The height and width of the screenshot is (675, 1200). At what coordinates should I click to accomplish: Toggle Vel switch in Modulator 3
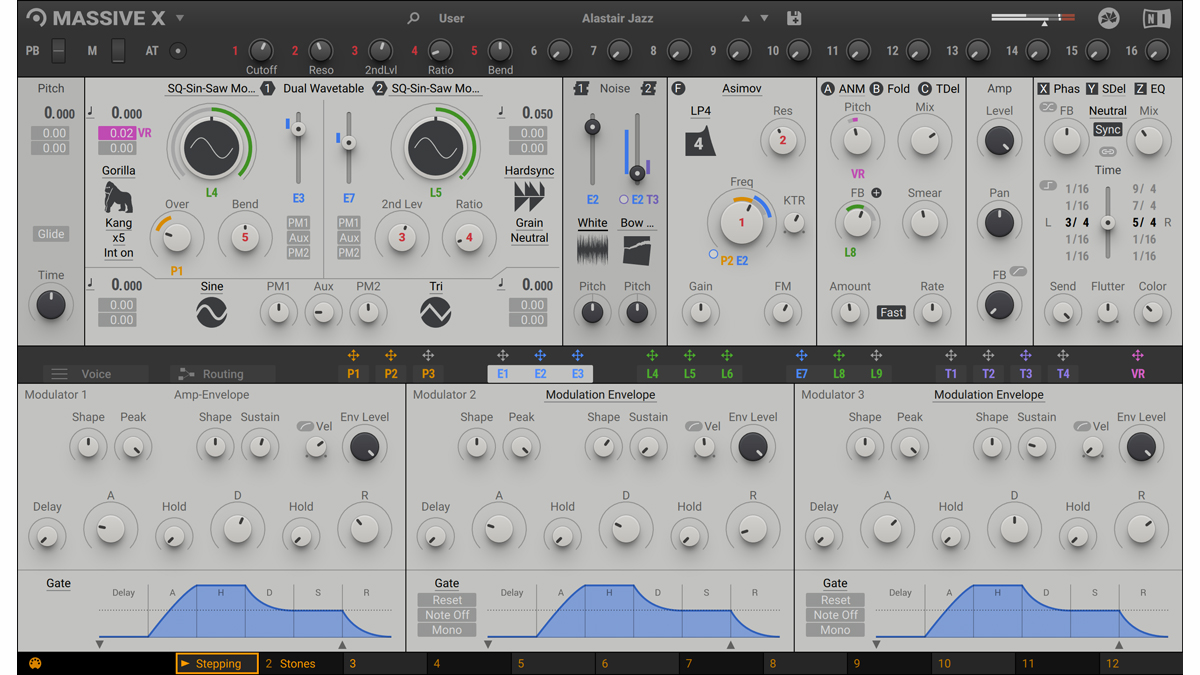click(1081, 426)
